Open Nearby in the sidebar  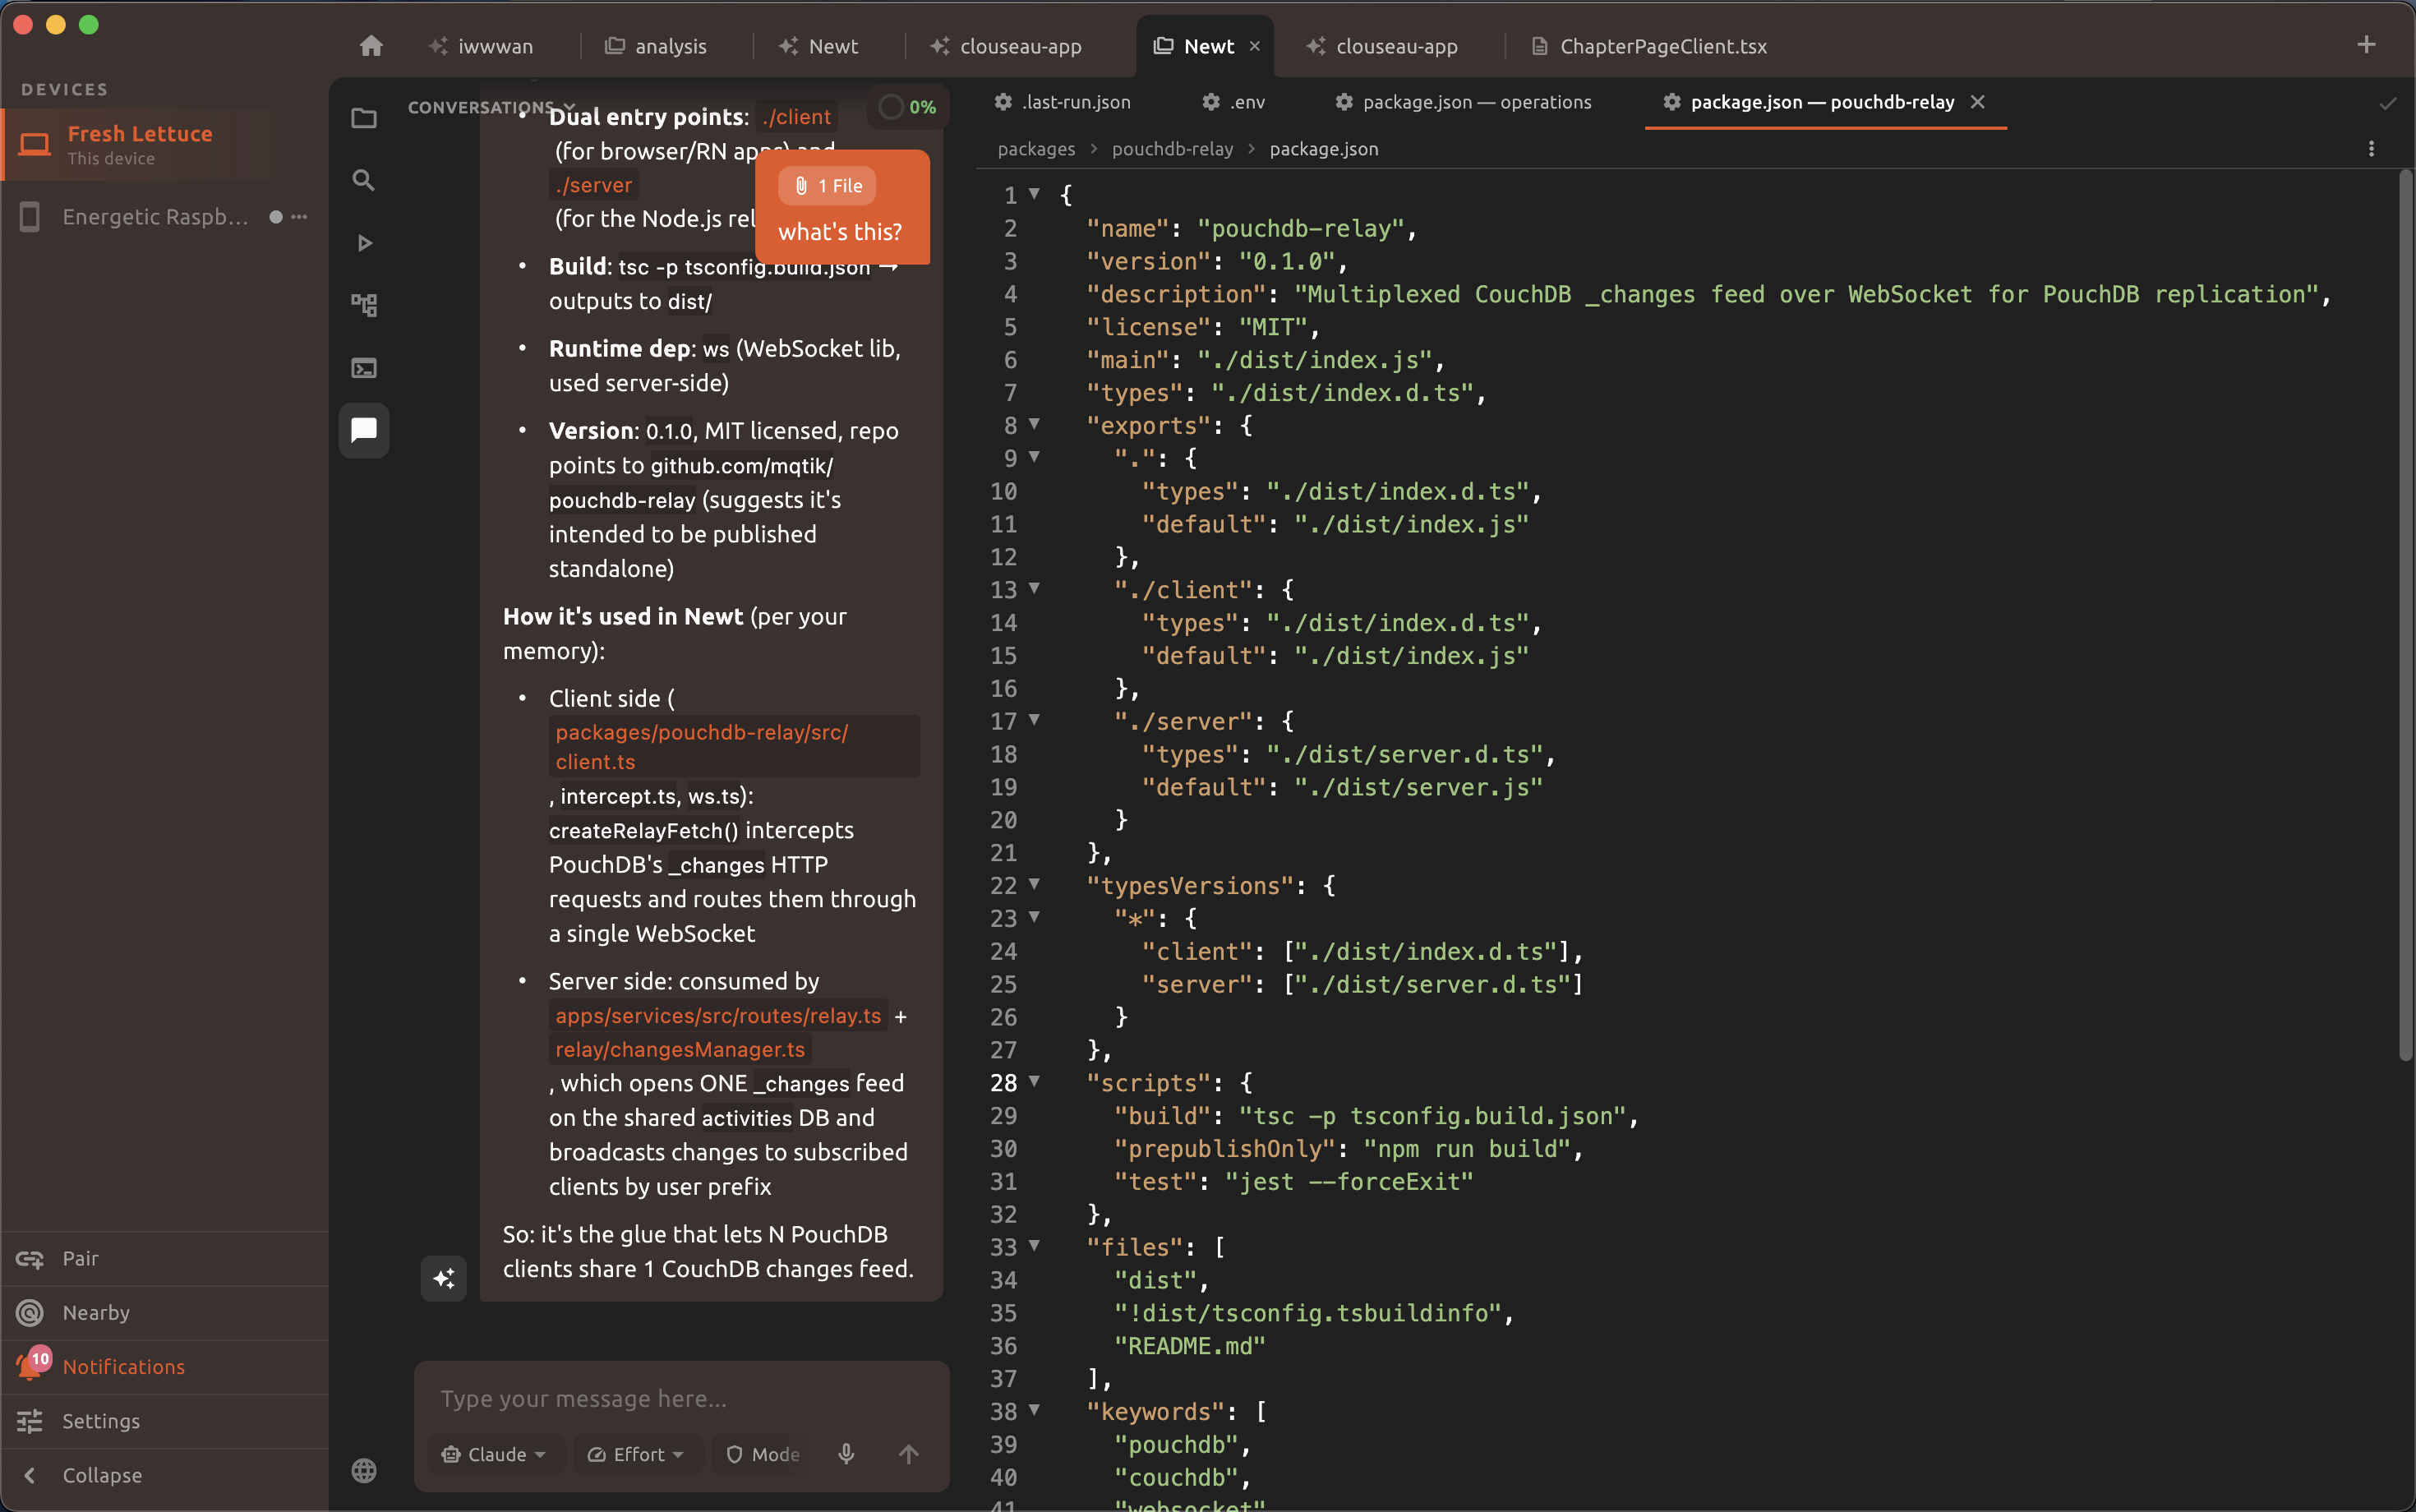165,1312
